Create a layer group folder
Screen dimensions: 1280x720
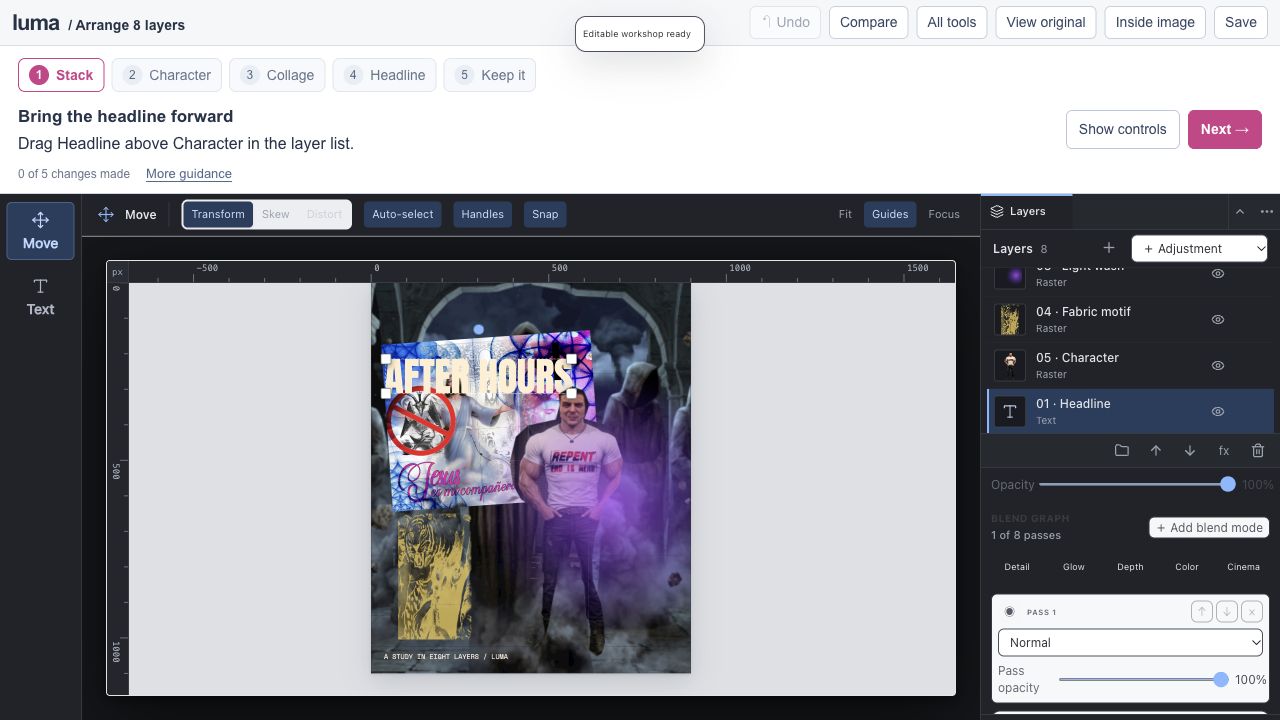(x=1122, y=451)
